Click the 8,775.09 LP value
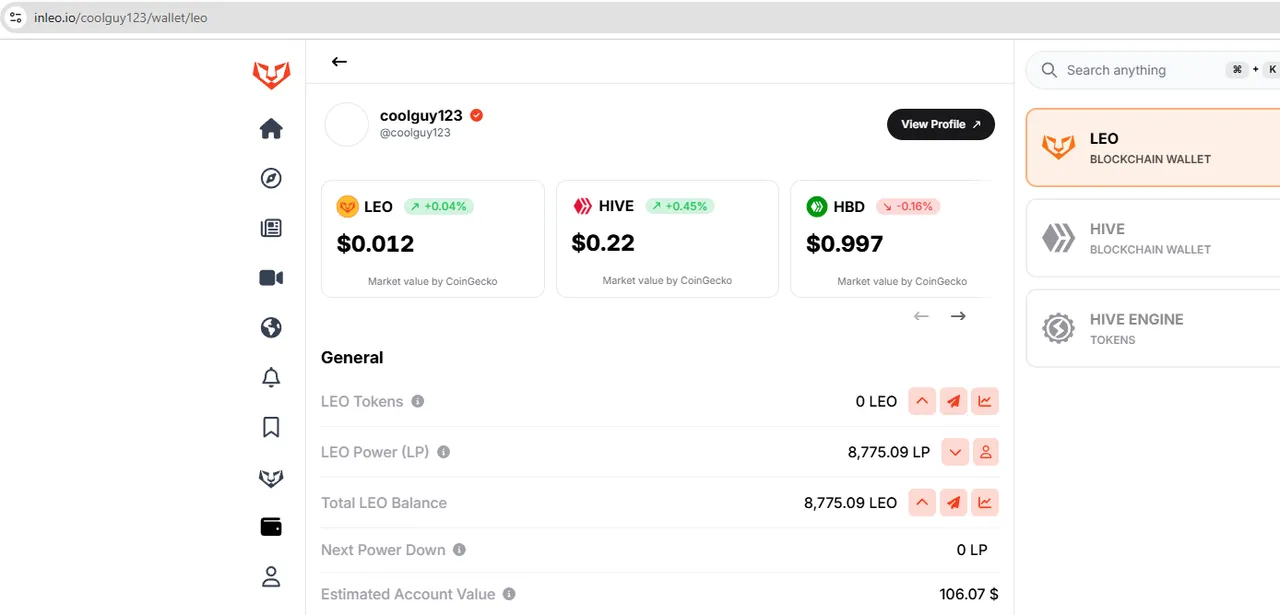1280x615 pixels. [889, 452]
